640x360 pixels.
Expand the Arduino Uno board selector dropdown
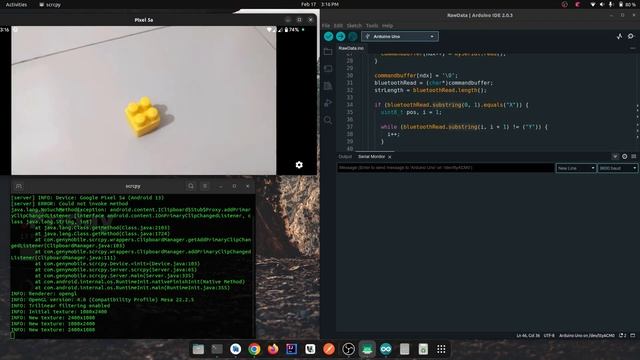click(x=400, y=36)
